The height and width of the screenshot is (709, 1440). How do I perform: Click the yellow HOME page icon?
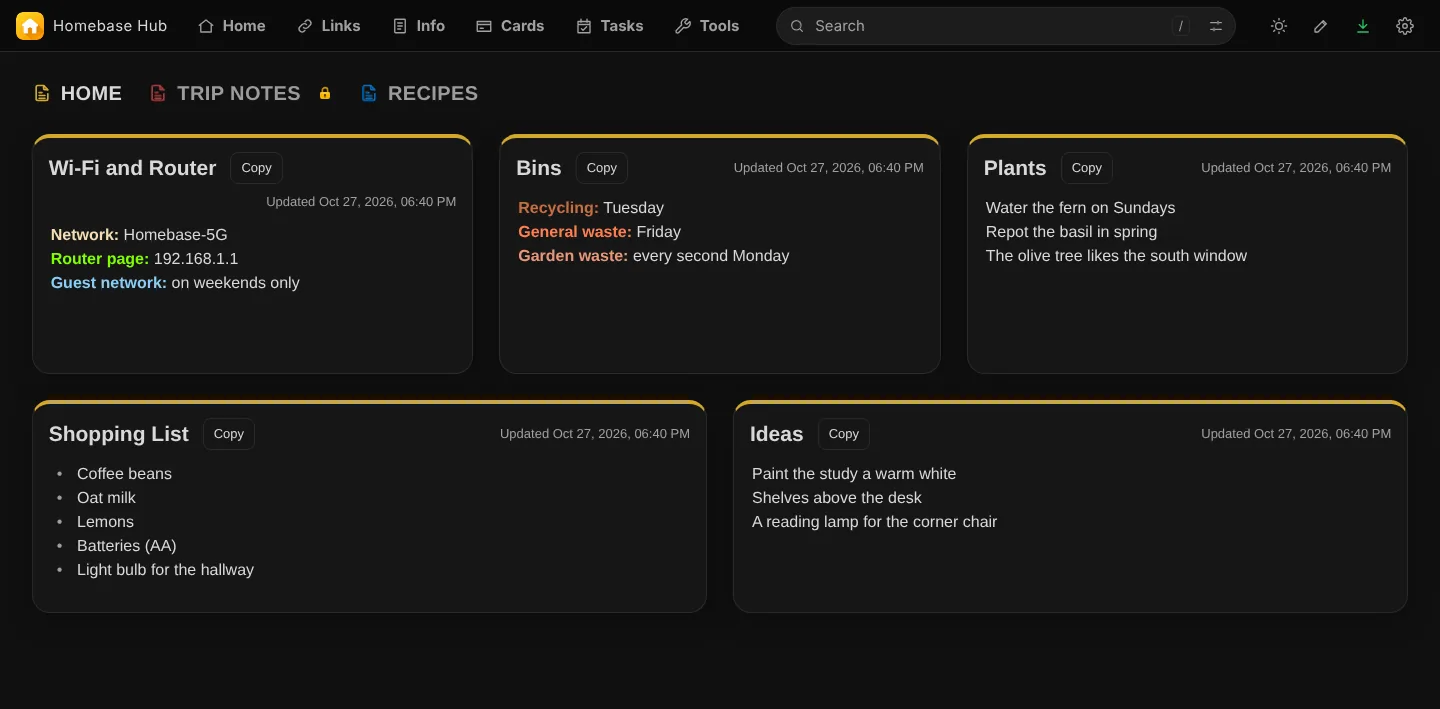click(42, 93)
